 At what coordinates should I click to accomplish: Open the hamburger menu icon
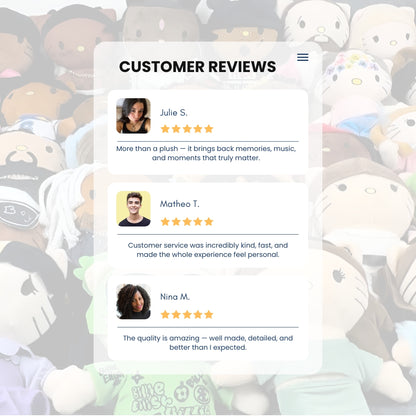coord(303,57)
